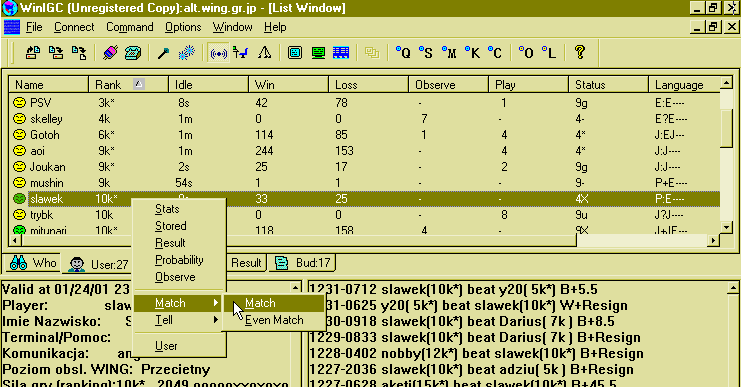741x387 pixels.
Task: Click results panel scroll up arrow
Action: pos(734,288)
